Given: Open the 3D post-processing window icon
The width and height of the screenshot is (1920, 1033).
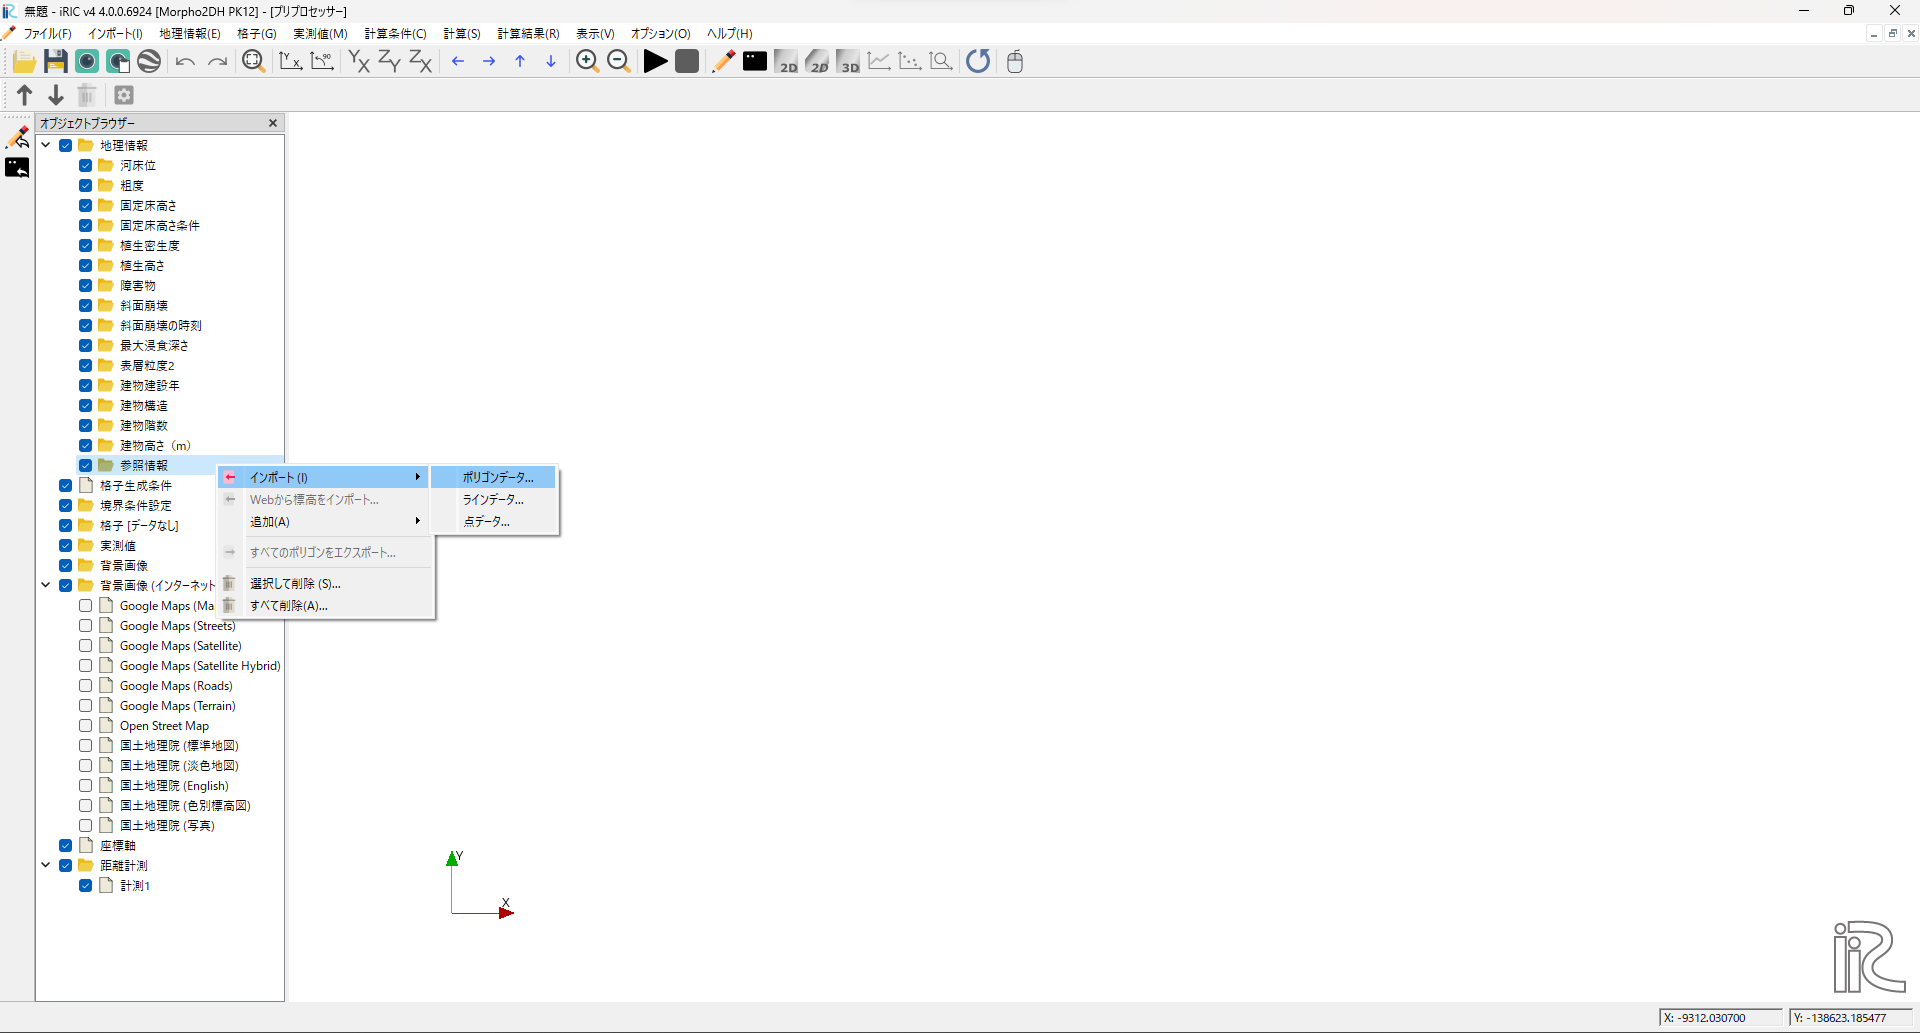Looking at the screenshot, I should (848, 62).
